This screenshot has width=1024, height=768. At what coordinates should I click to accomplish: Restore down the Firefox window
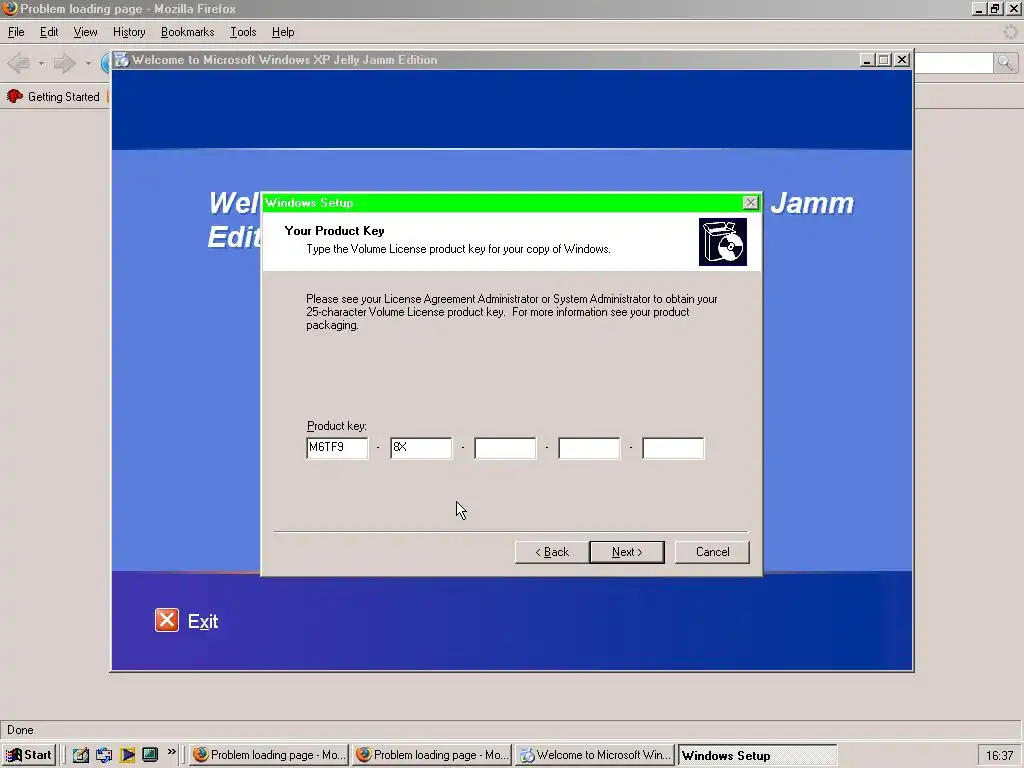[x=995, y=8]
